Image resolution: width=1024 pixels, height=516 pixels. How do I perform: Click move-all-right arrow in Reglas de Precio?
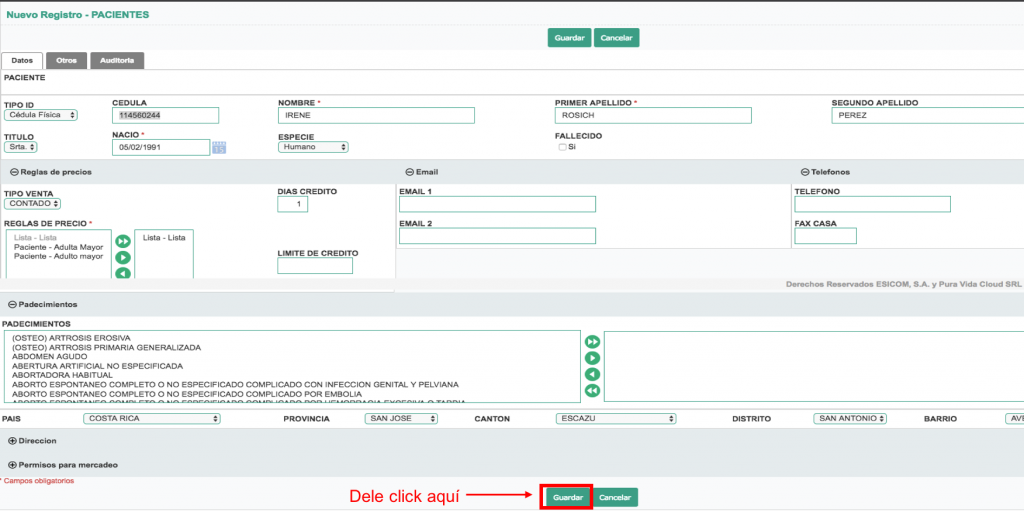pos(123,241)
